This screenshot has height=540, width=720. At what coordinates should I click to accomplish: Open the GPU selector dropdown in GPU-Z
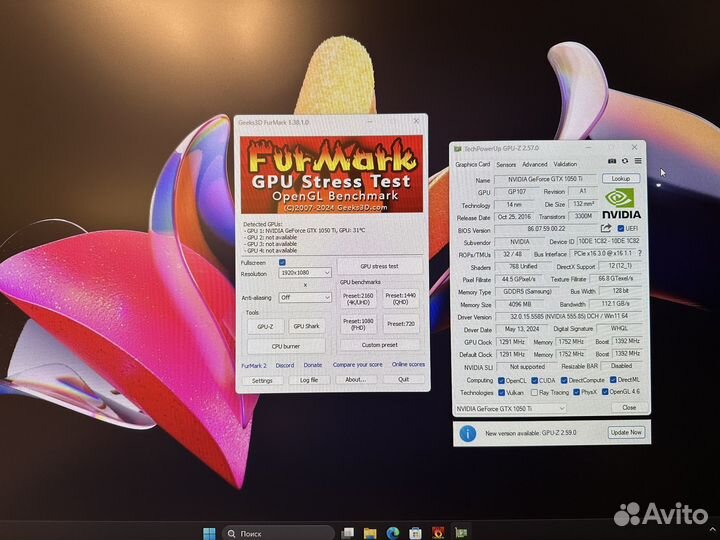[510, 408]
